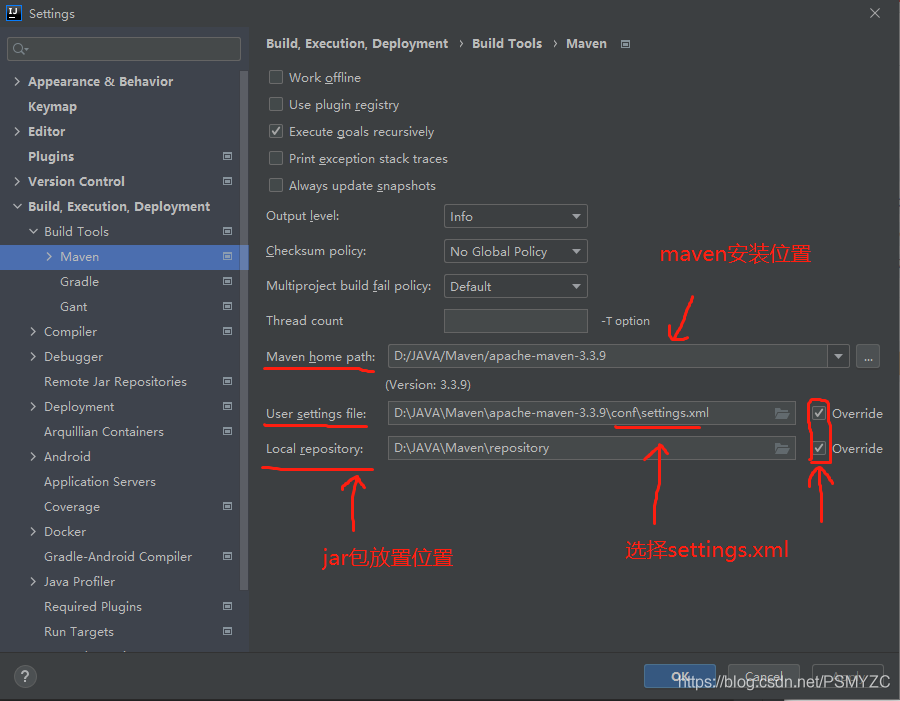
Task: Click the Local repository path field
Action: tap(592, 448)
